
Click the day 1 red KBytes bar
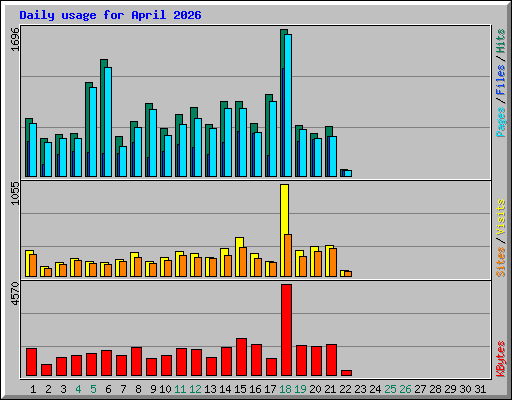pos(31,362)
